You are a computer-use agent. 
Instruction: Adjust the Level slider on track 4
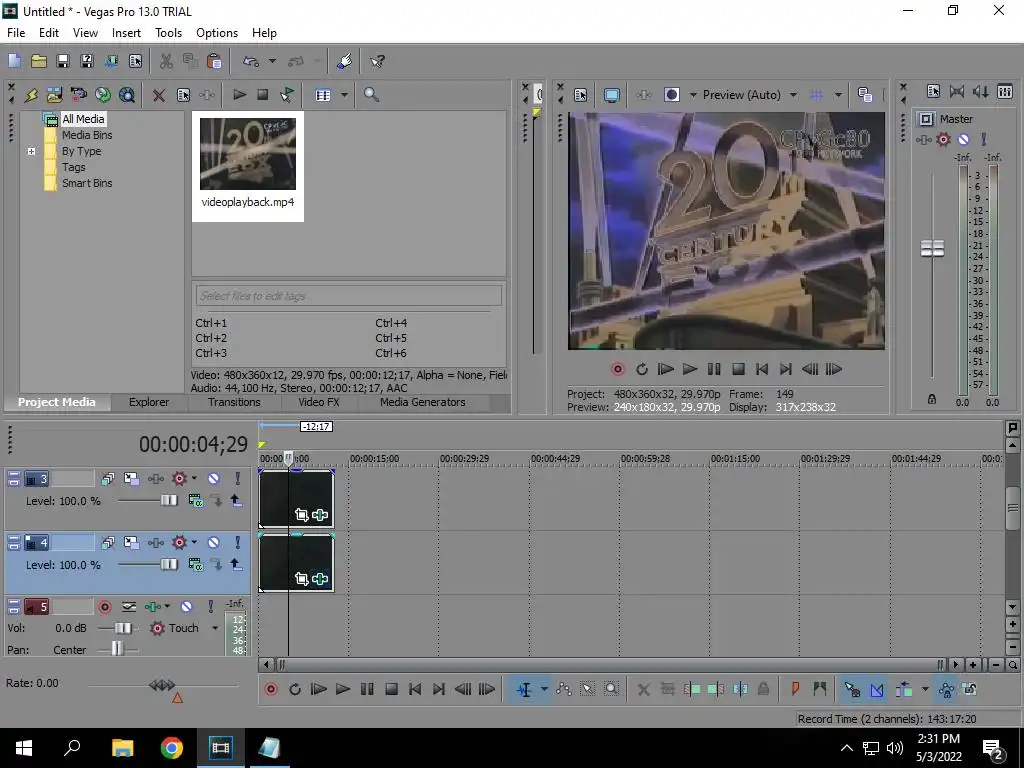tap(168, 564)
